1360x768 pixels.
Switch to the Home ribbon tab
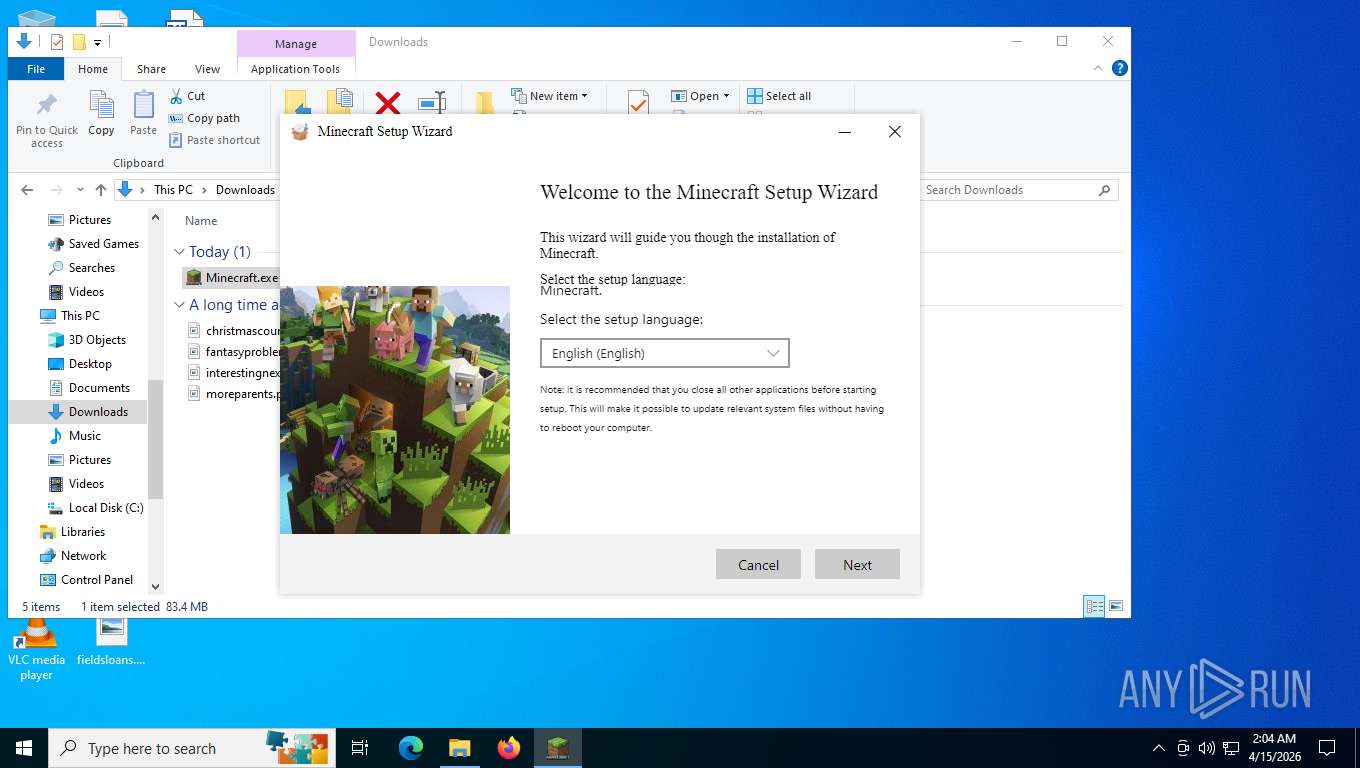tap(93, 69)
